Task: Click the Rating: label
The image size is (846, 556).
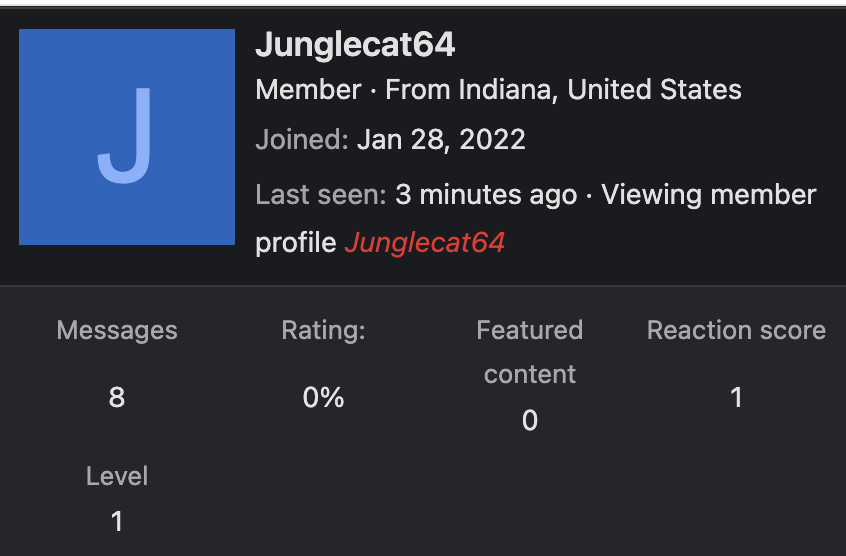Action: (x=323, y=330)
